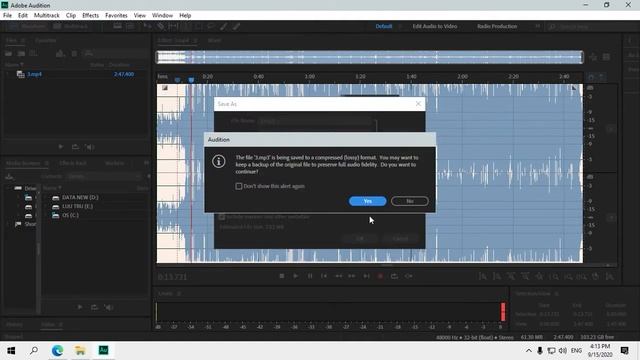
Task: Switch to the Markers tab
Action: 115,163
